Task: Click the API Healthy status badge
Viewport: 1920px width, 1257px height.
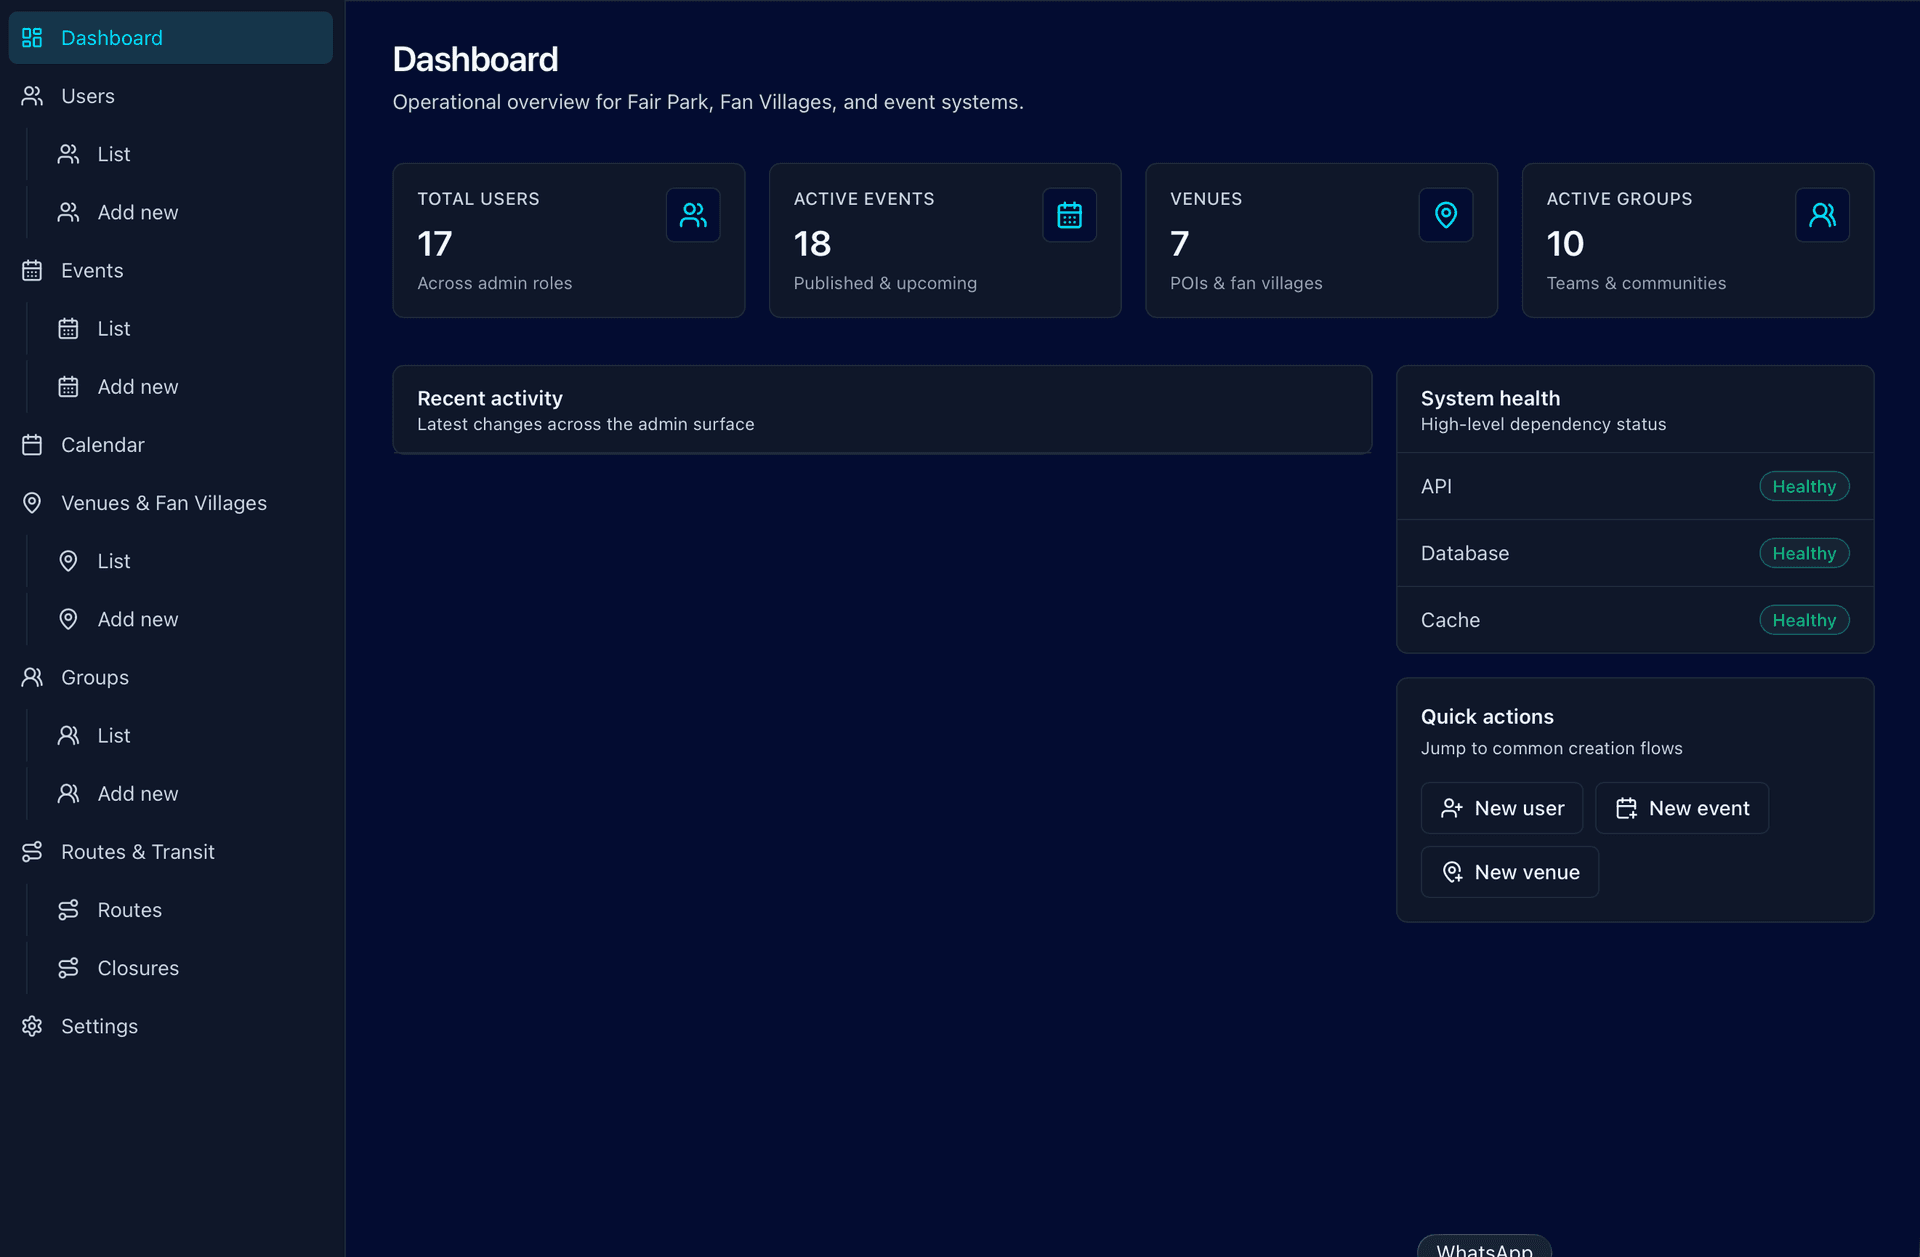Action: click(1804, 486)
